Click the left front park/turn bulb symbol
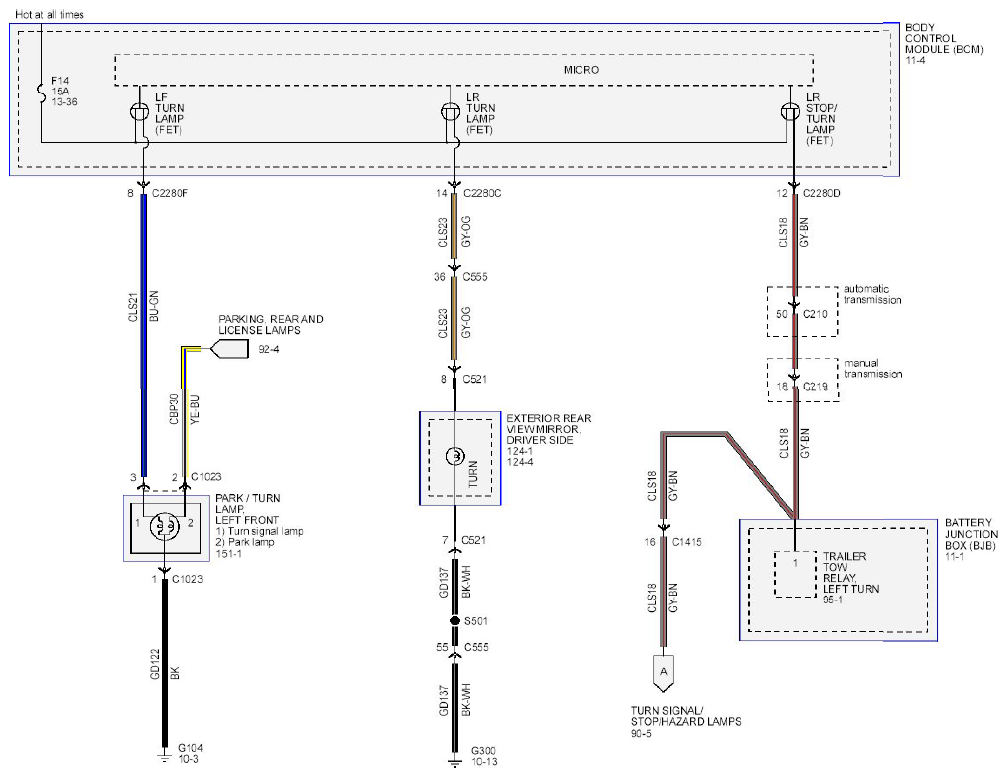The width and height of the screenshot is (1007, 777). click(163, 527)
